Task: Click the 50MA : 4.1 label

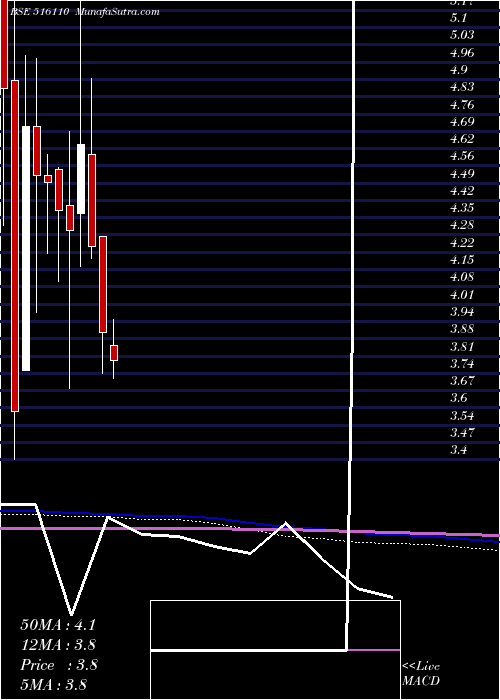Action: point(58,625)
